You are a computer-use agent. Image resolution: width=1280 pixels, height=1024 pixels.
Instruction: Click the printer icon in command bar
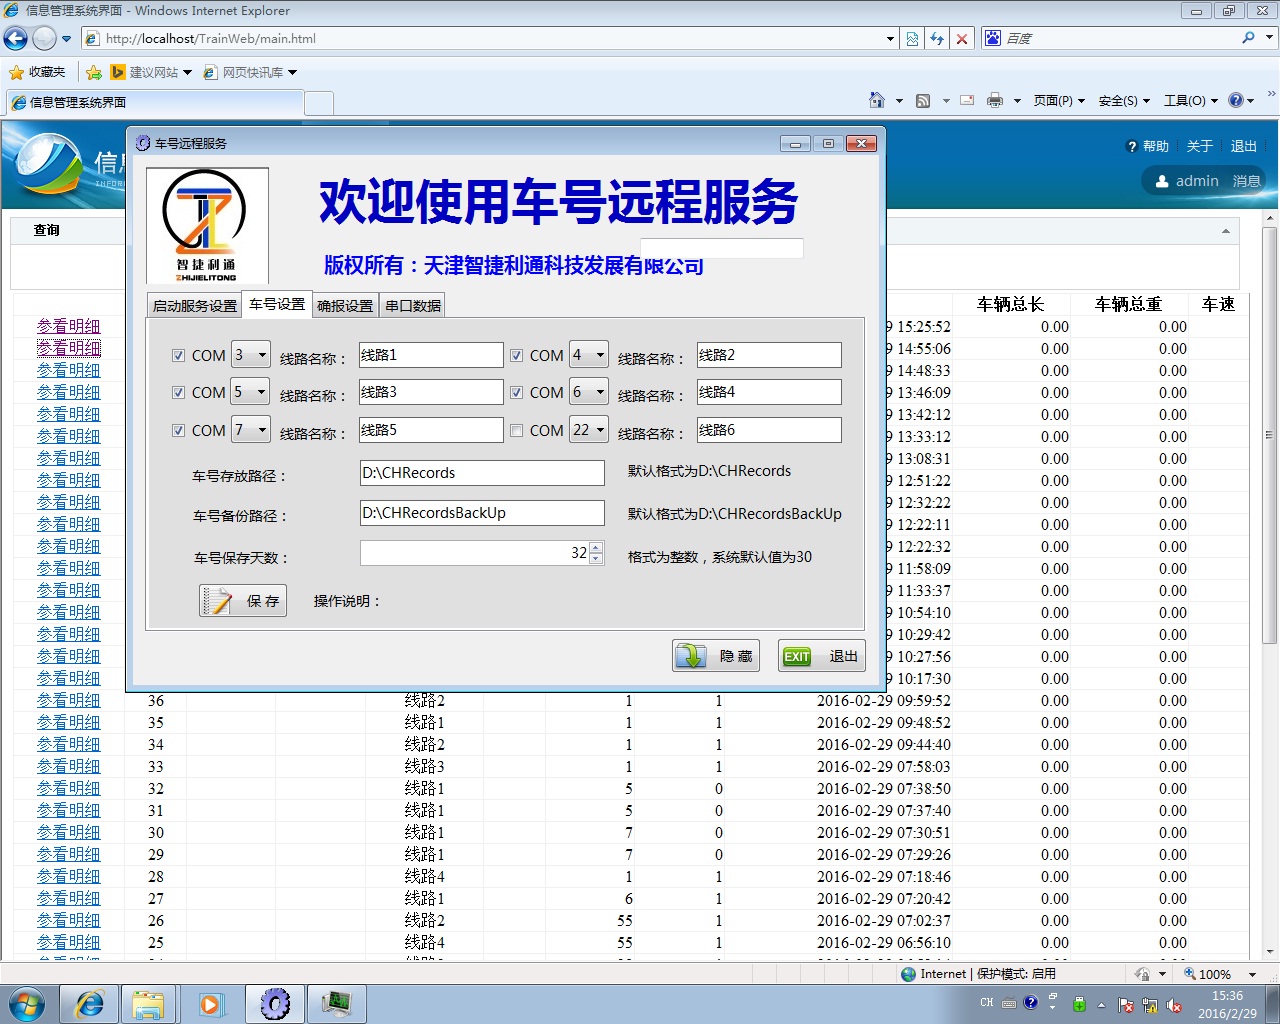pyautogui.click(x=994, y=100)
